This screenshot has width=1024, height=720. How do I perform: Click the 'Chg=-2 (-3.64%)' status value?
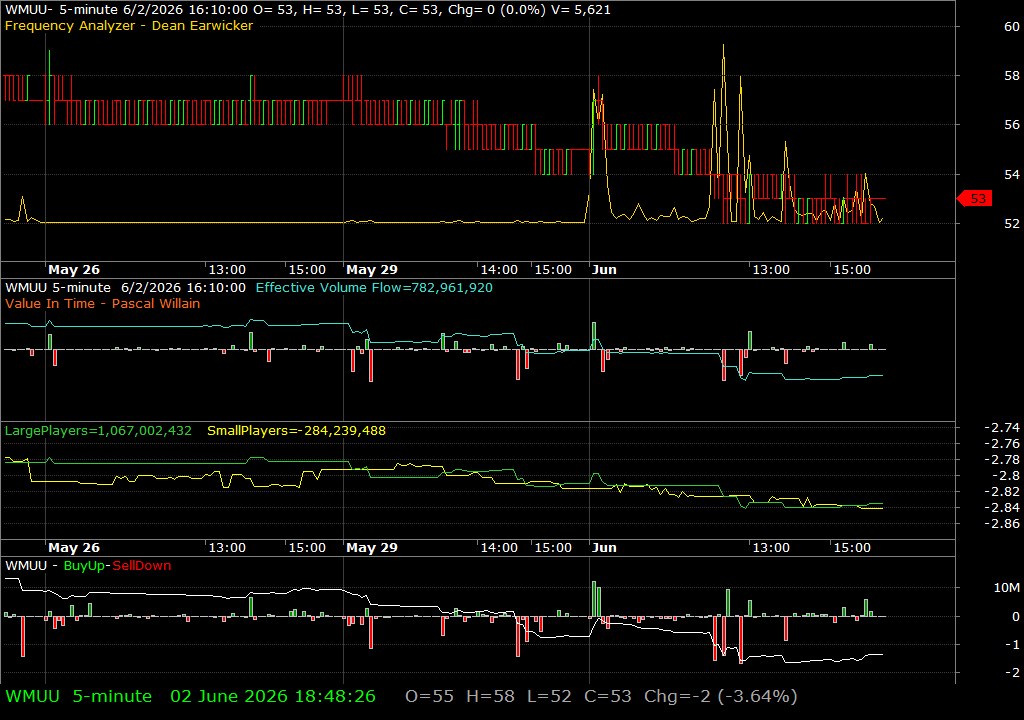720,696
